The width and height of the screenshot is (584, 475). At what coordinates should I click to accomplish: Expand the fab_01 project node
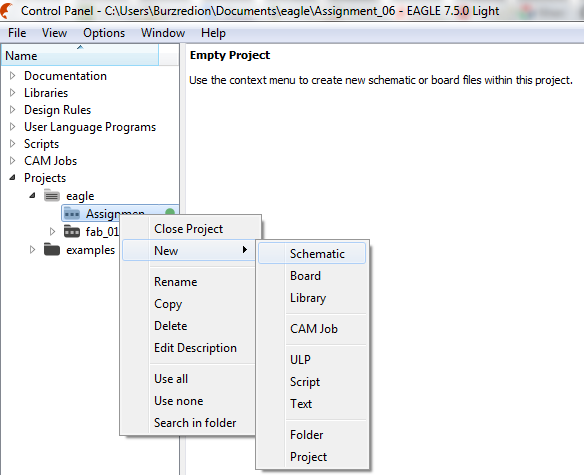pyautogui.click(x=52, y=231)
